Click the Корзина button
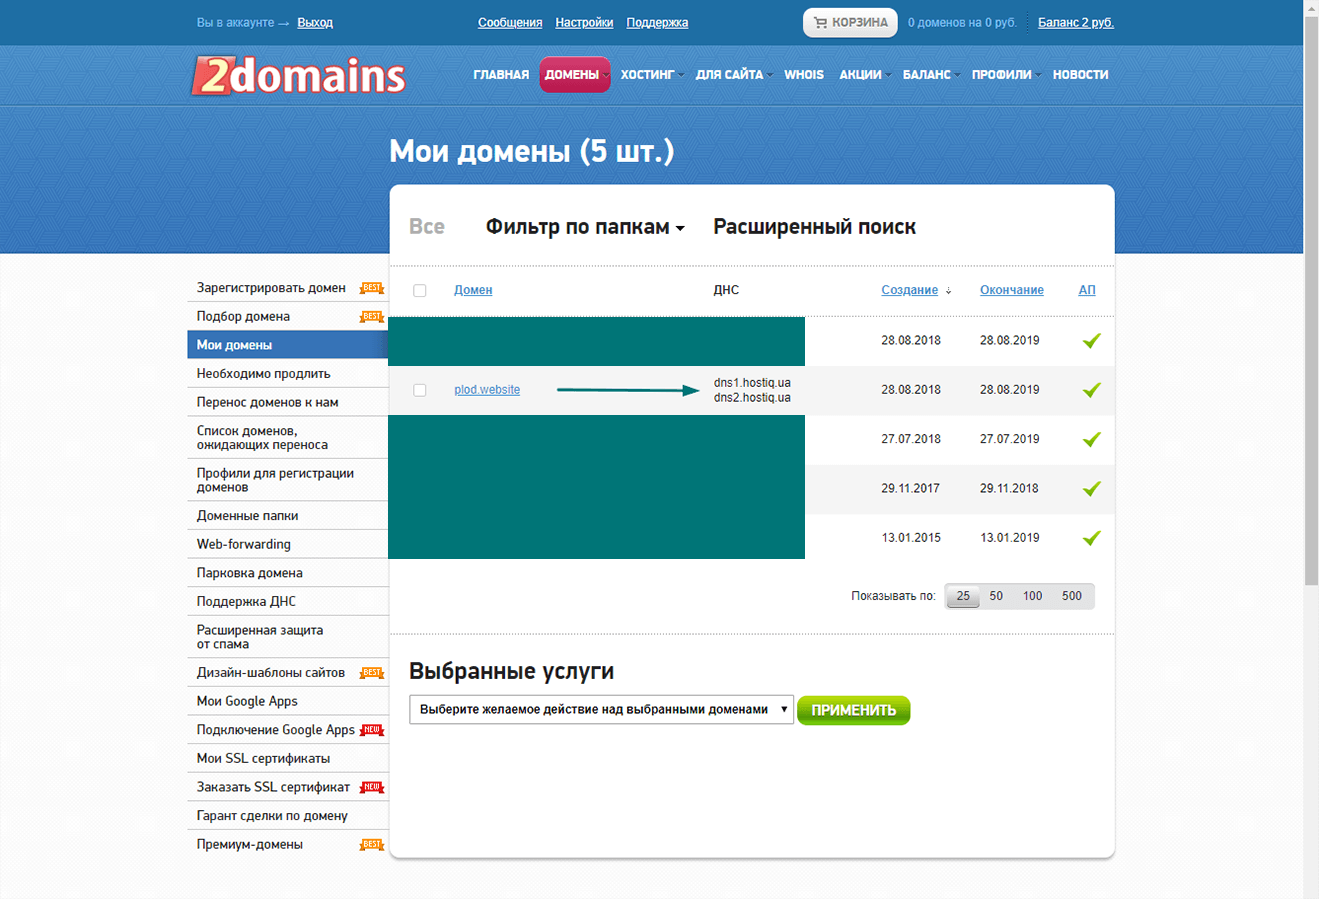This screenshot has width=1319, height=899. coord(850,23)
